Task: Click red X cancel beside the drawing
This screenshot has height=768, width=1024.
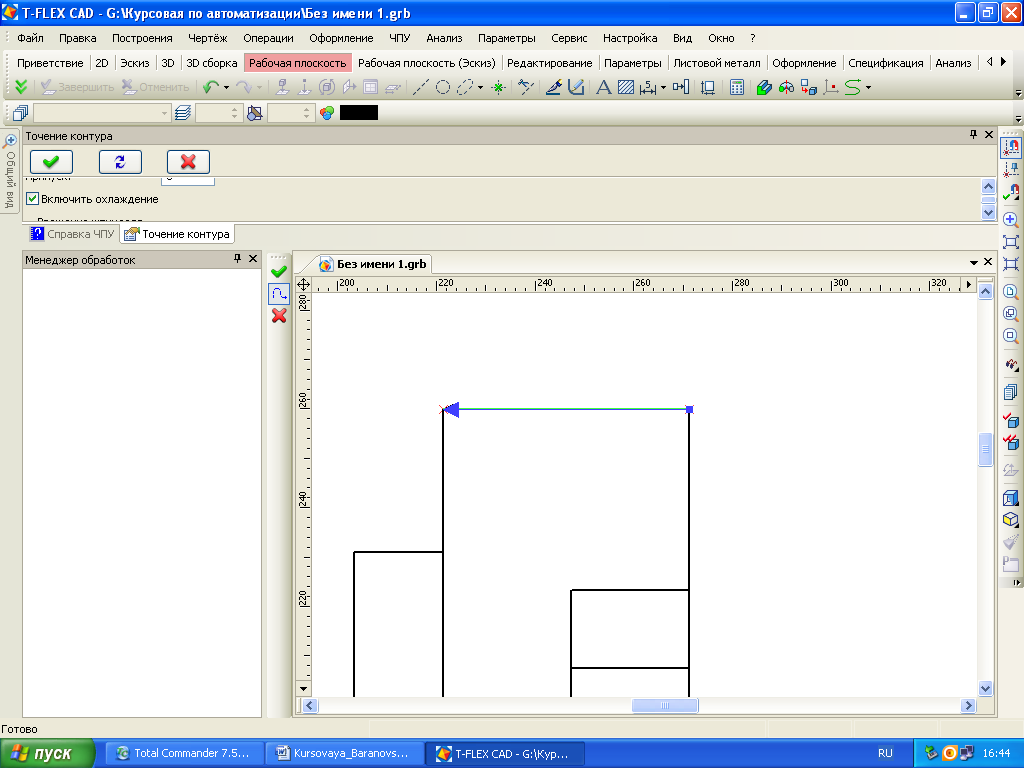Action: point(279,315)
